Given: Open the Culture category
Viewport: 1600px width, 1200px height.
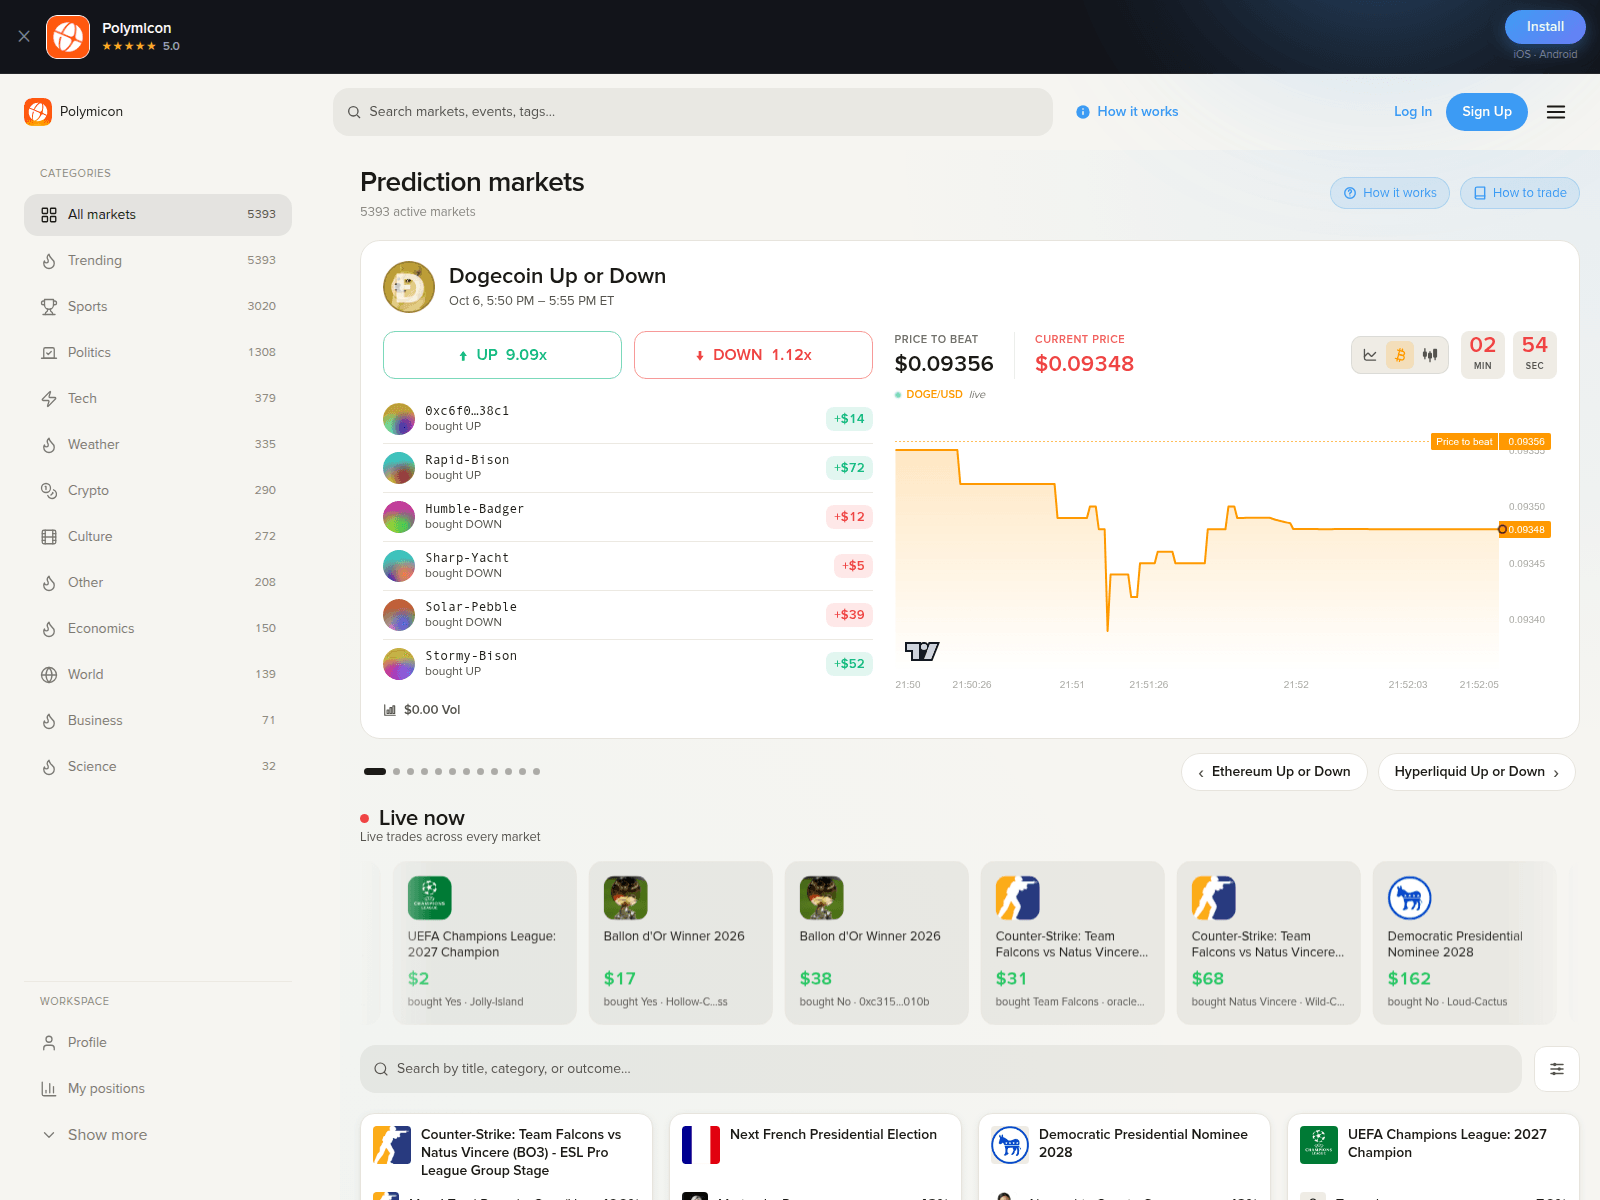Looking at the screenshot, I should (x=158, y=536).
